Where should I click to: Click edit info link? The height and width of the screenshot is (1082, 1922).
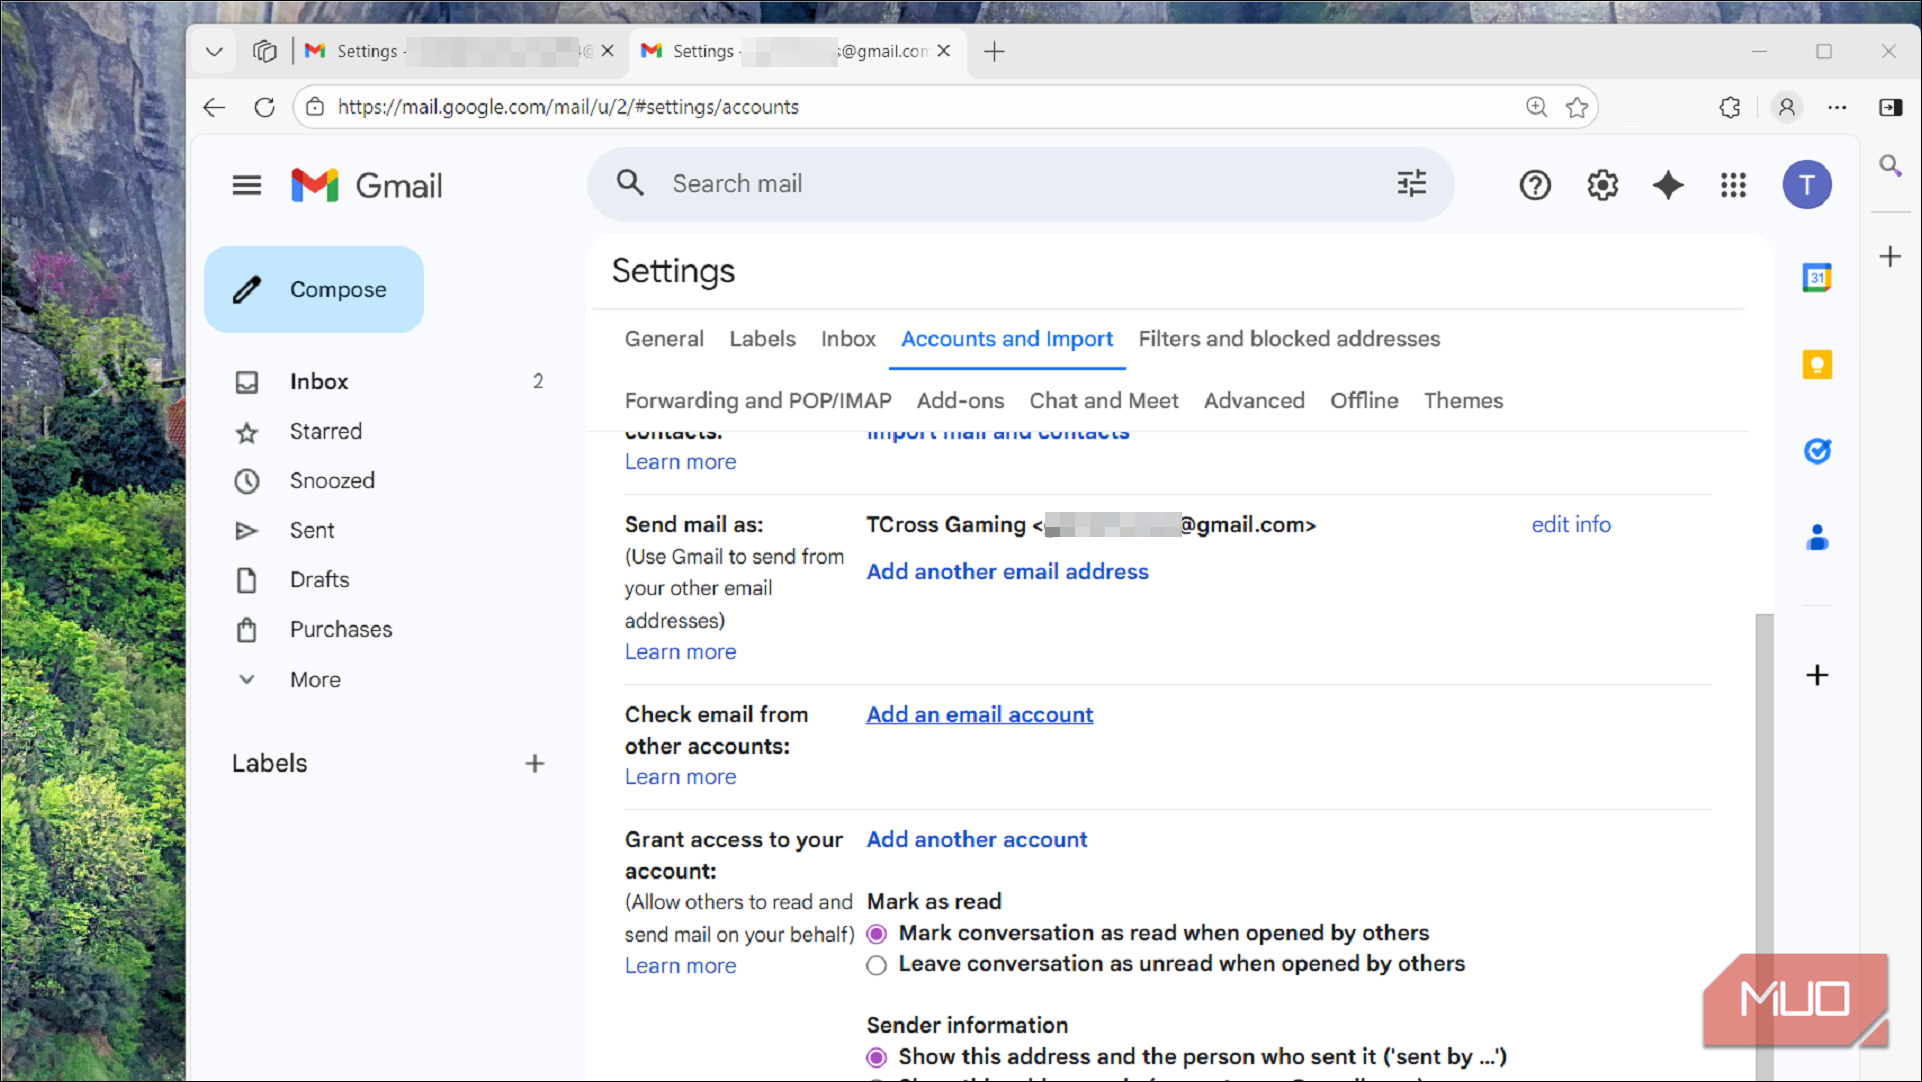1571,525
